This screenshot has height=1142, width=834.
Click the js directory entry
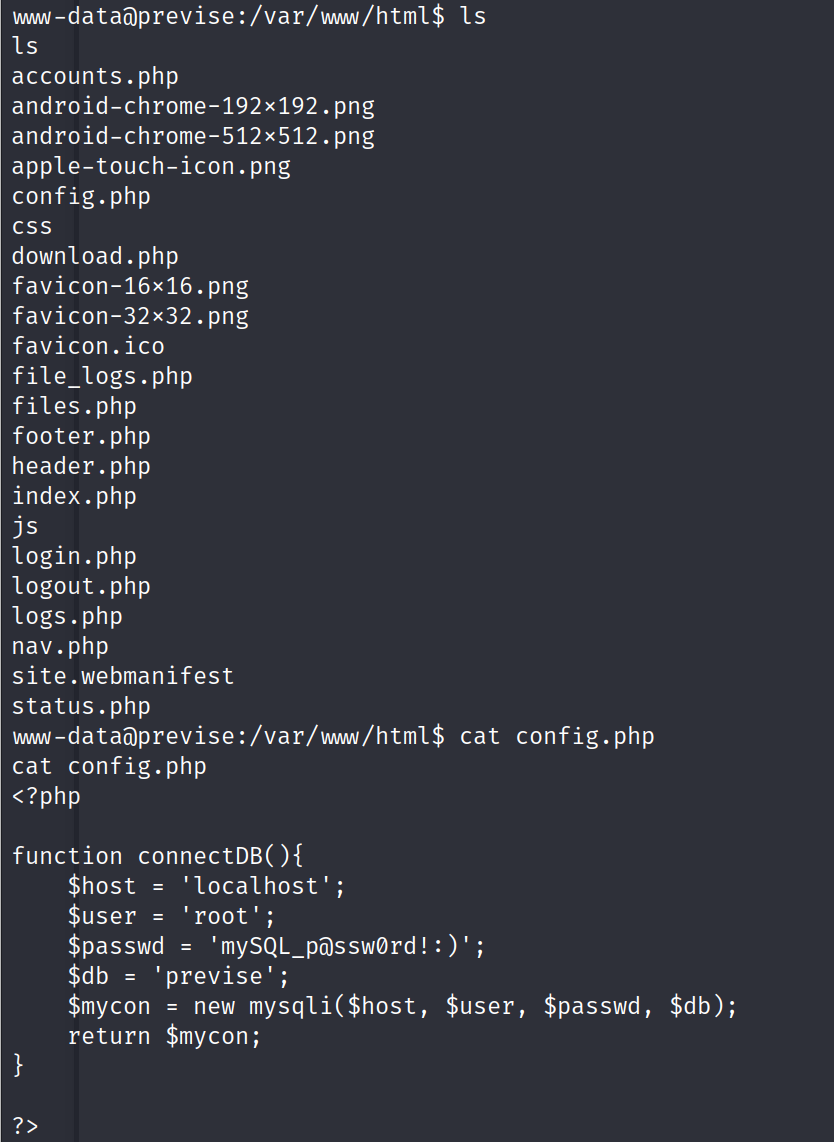pyautogui.click(x=25, y=526)
